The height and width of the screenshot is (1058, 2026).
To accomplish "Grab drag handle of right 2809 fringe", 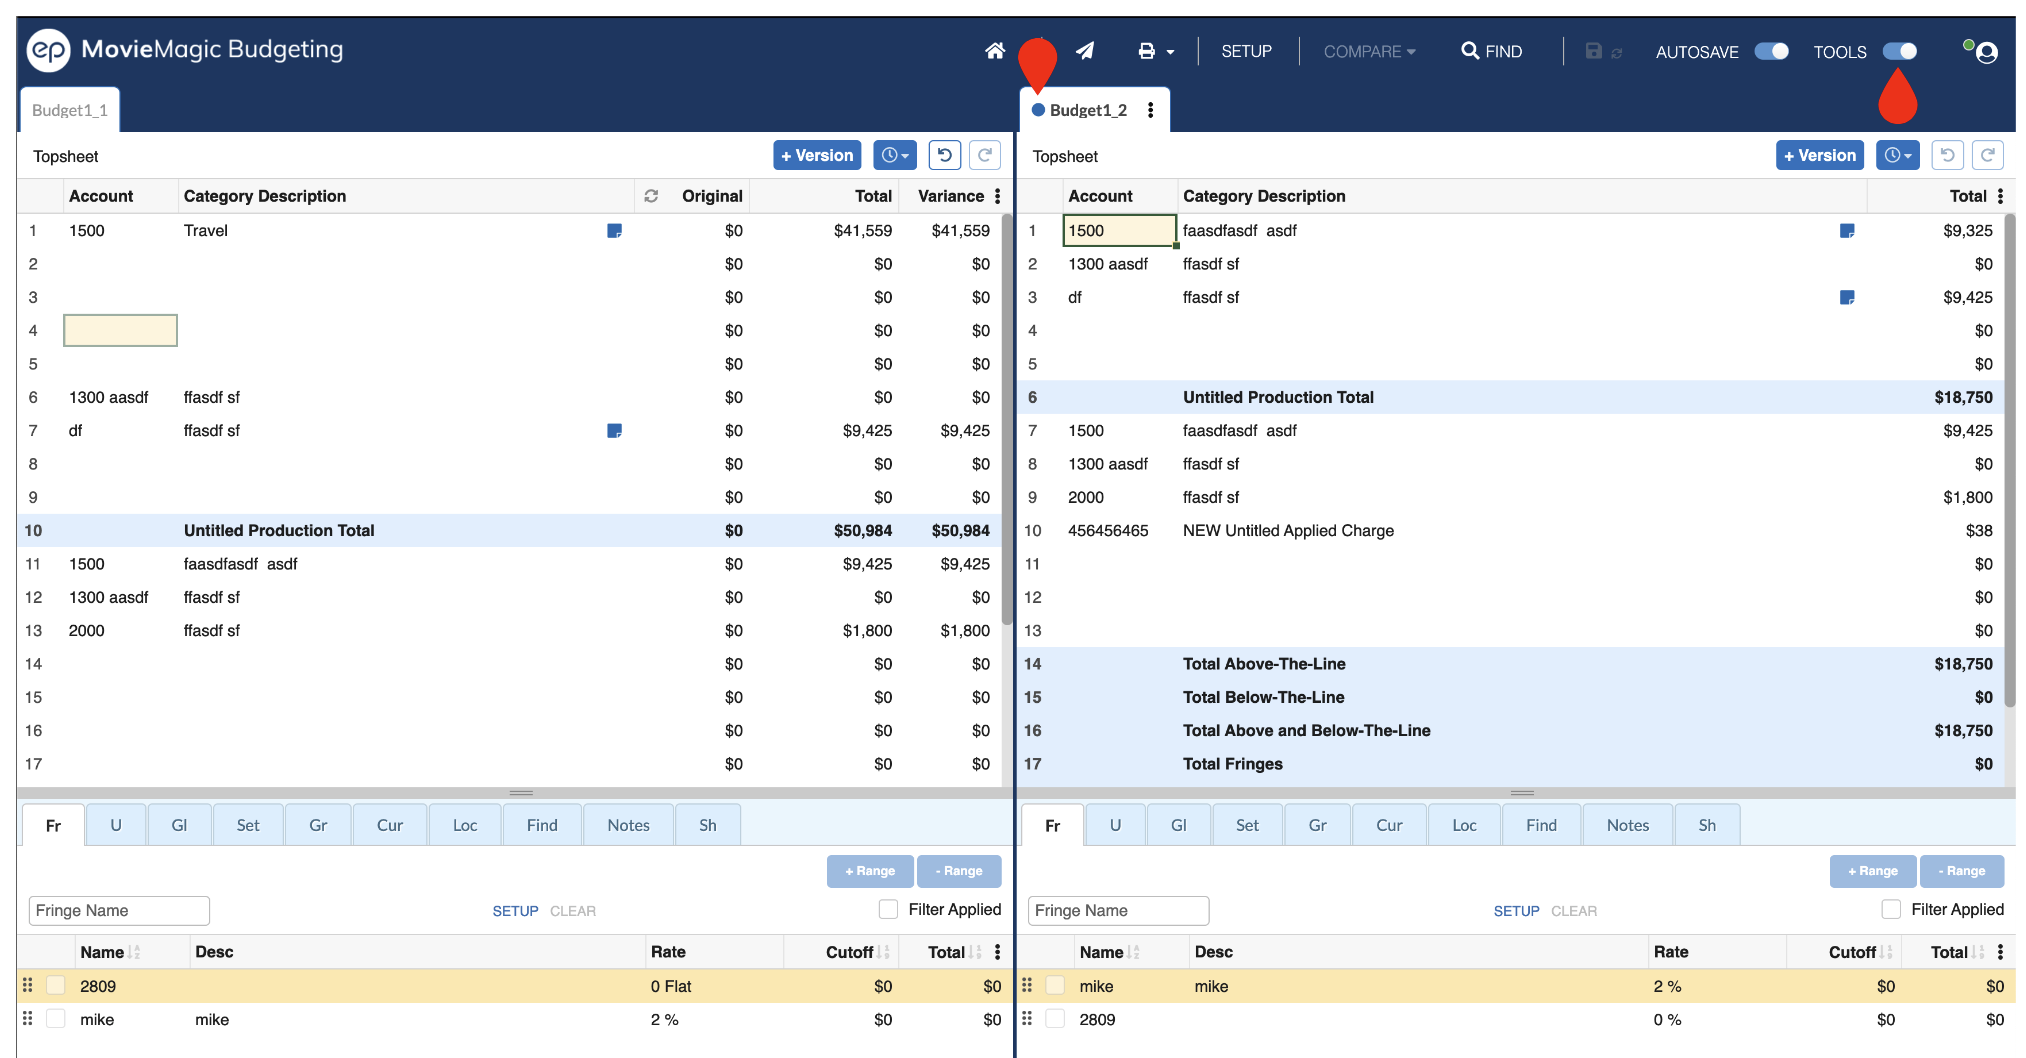I will click(1027, 1018).
